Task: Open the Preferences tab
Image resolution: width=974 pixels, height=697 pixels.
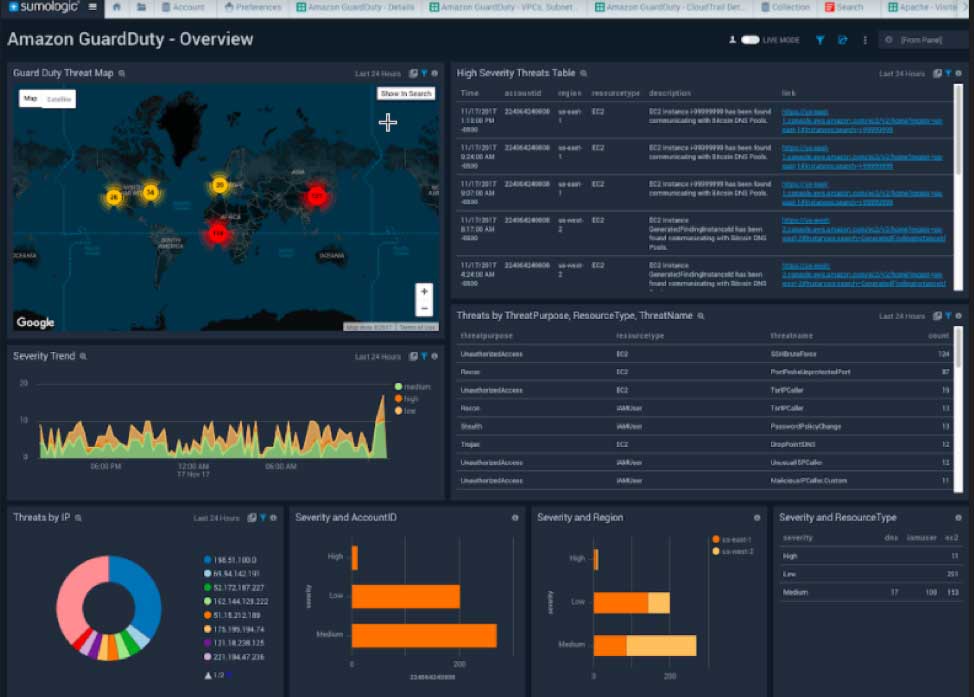Action: point(253,7)
